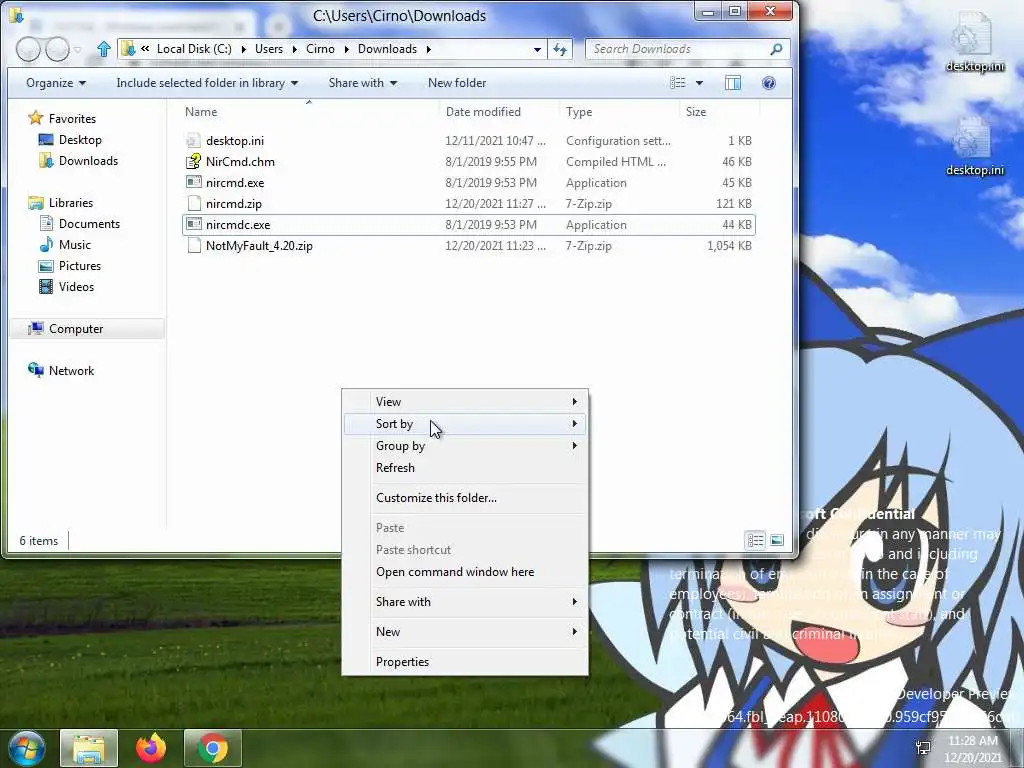Open Chrome from the taskbar

213,748
